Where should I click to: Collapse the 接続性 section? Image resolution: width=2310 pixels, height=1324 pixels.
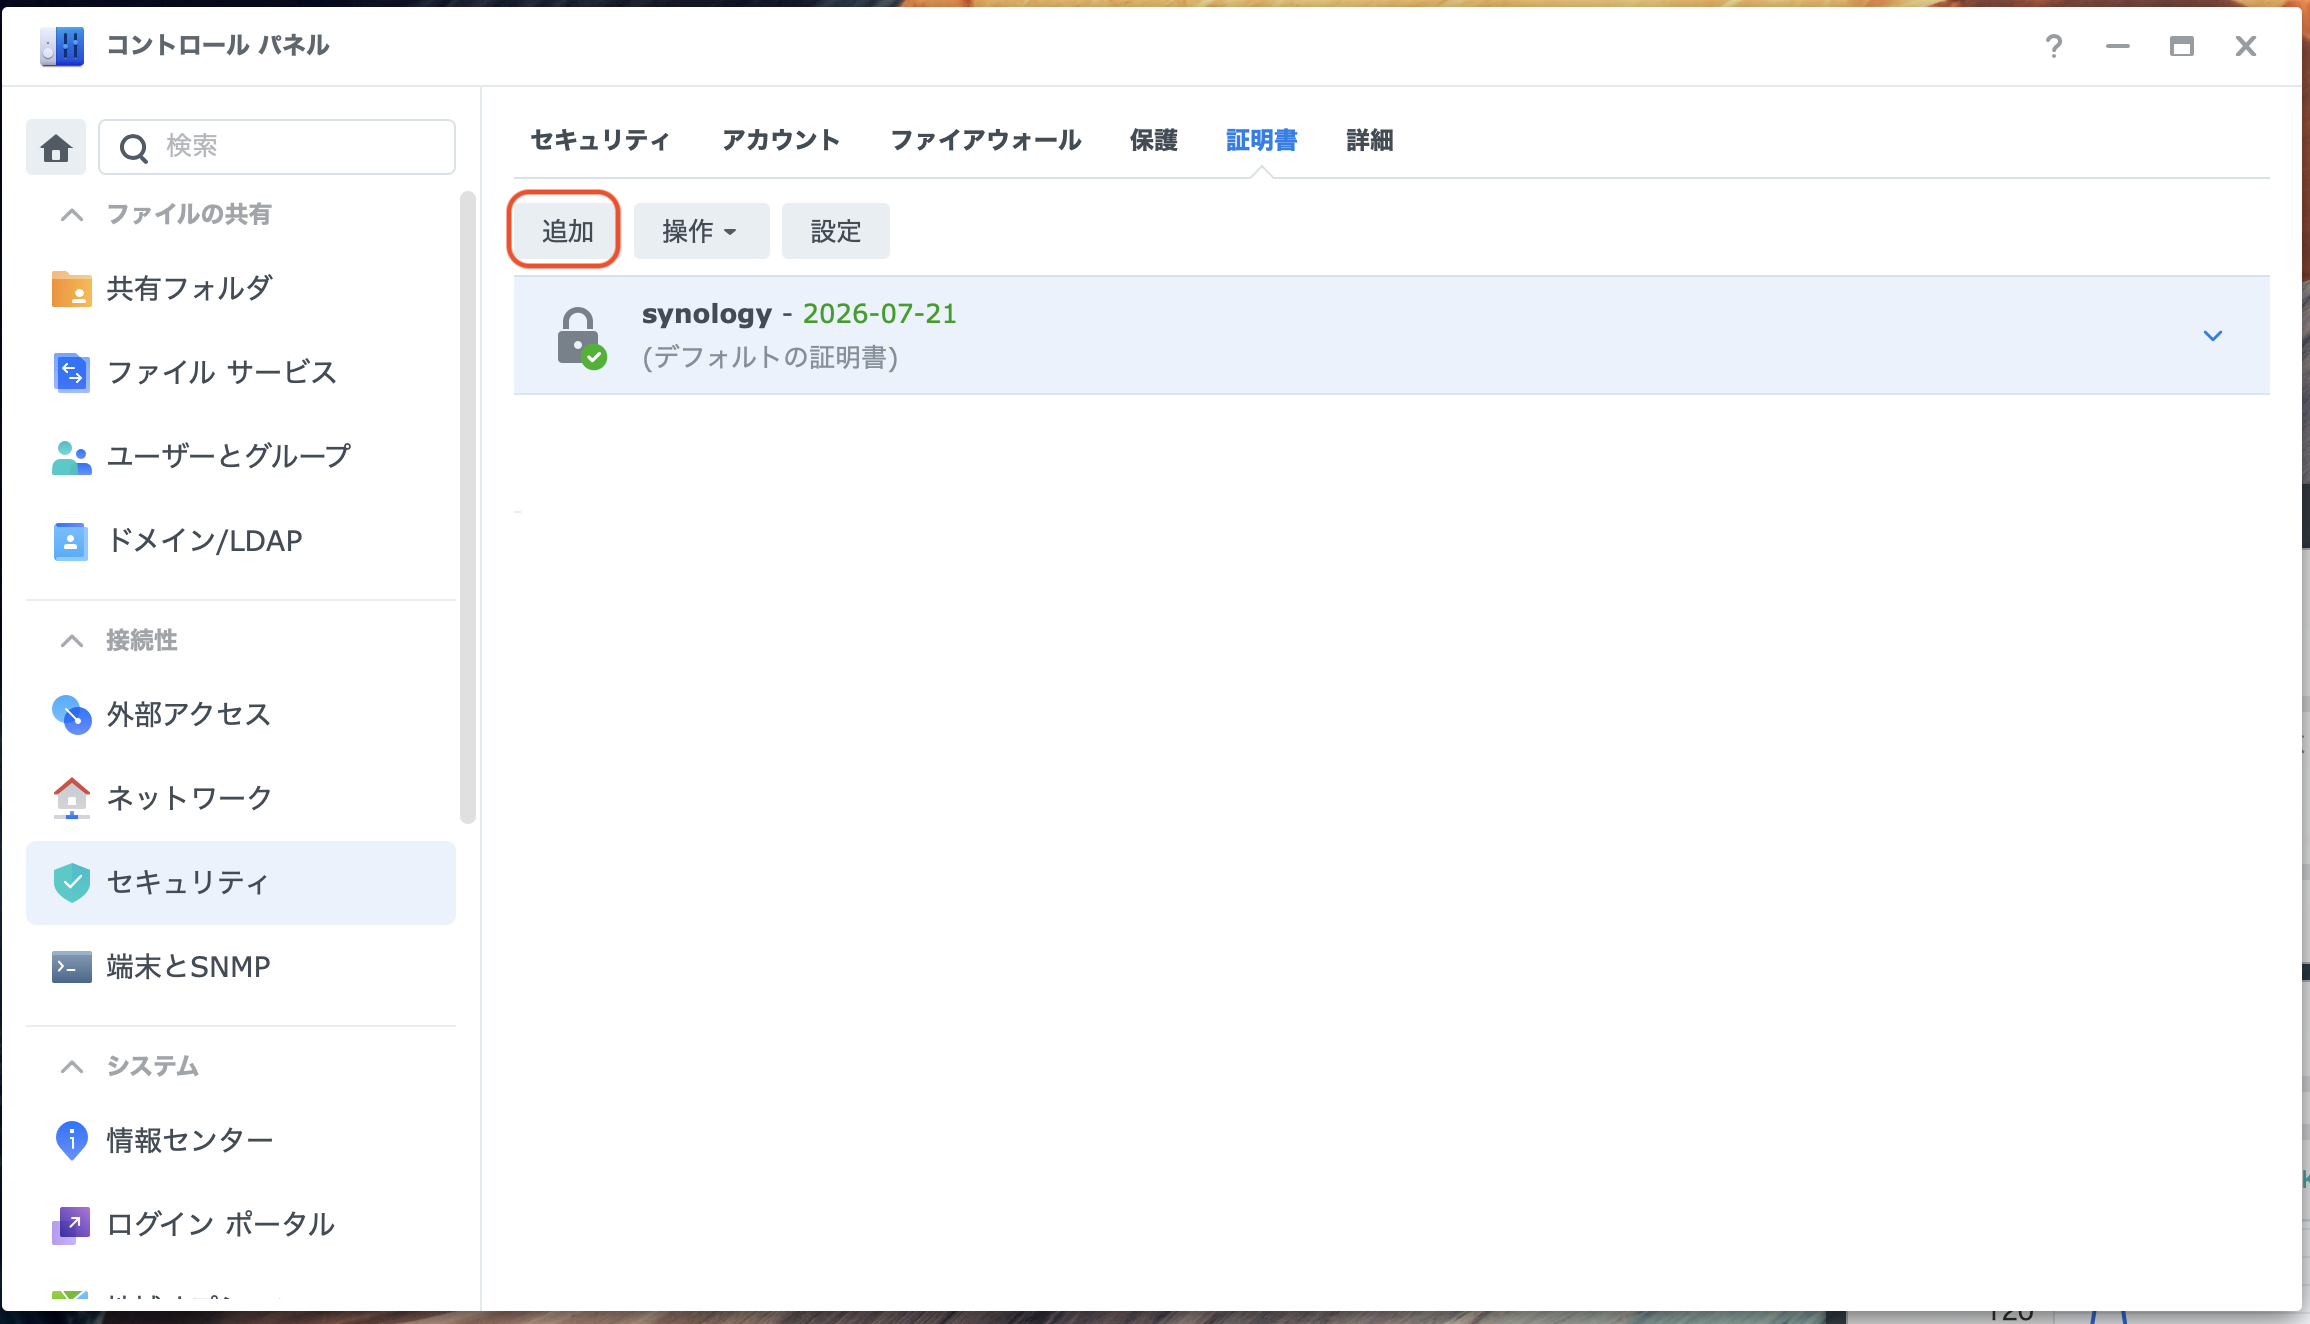click(x=70, y=640)
